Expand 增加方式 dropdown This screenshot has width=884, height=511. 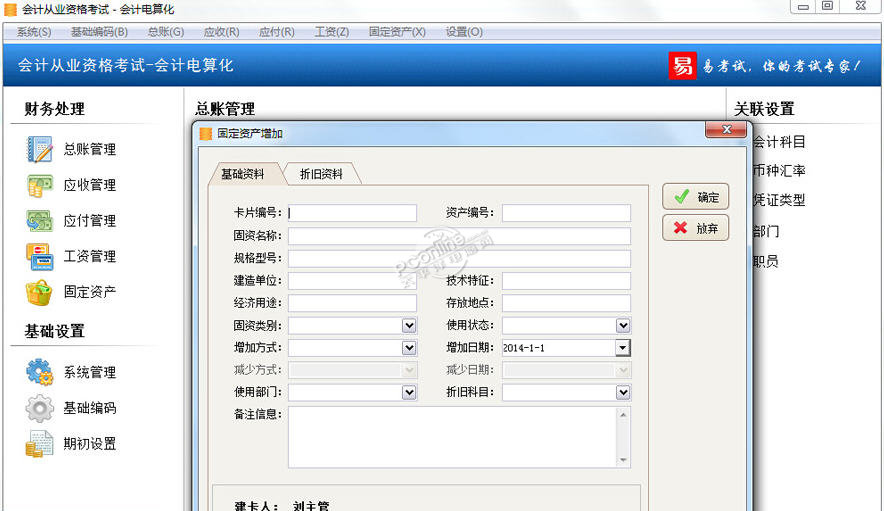click(x=409, y=348)
